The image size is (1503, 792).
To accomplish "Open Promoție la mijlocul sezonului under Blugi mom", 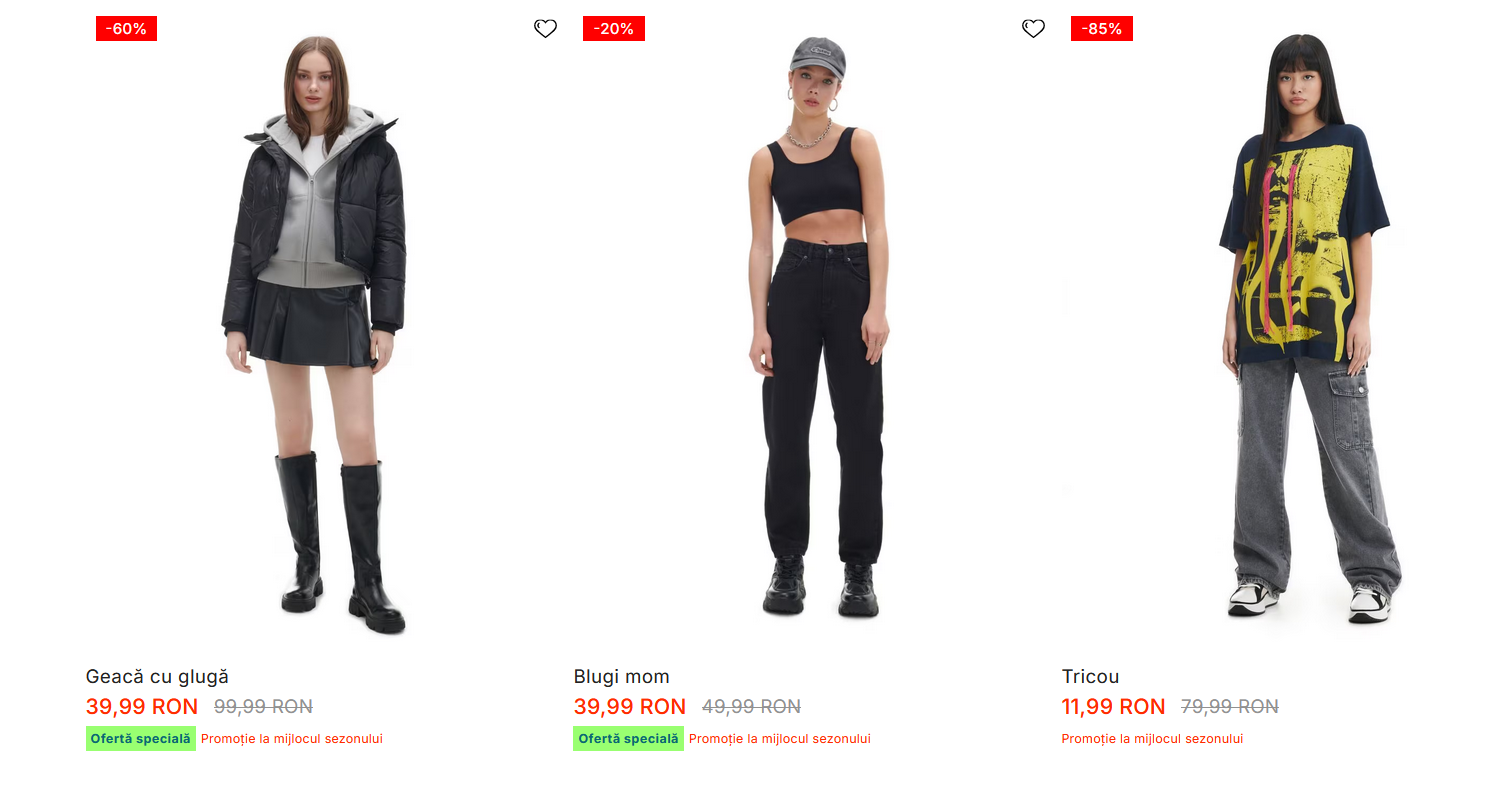I will (780, 739).
